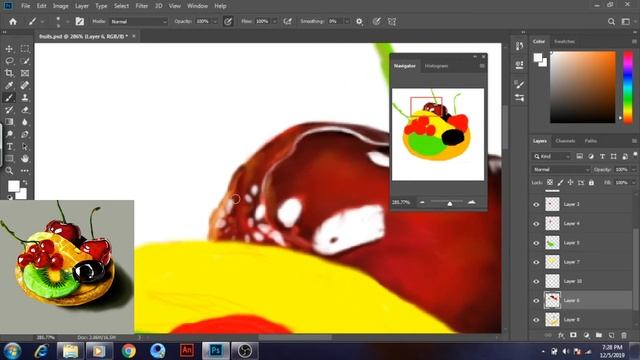Switch to the Paths tab
The image size is (640, 360).
(x=591, y=141)
